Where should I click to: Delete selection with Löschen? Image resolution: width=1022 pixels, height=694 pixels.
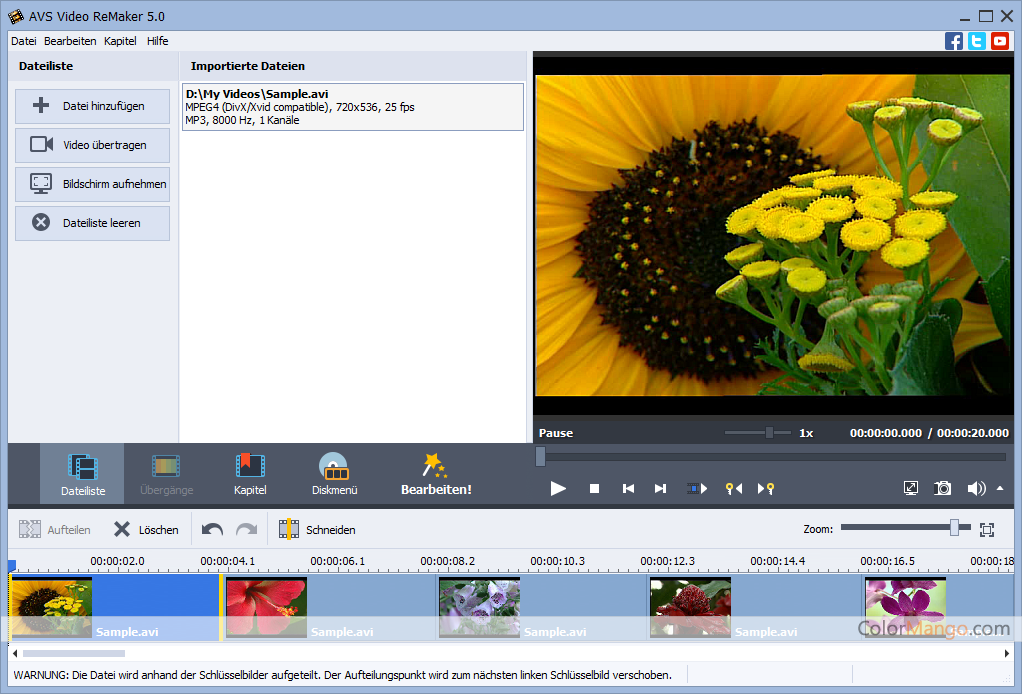(x=146, y=529)
